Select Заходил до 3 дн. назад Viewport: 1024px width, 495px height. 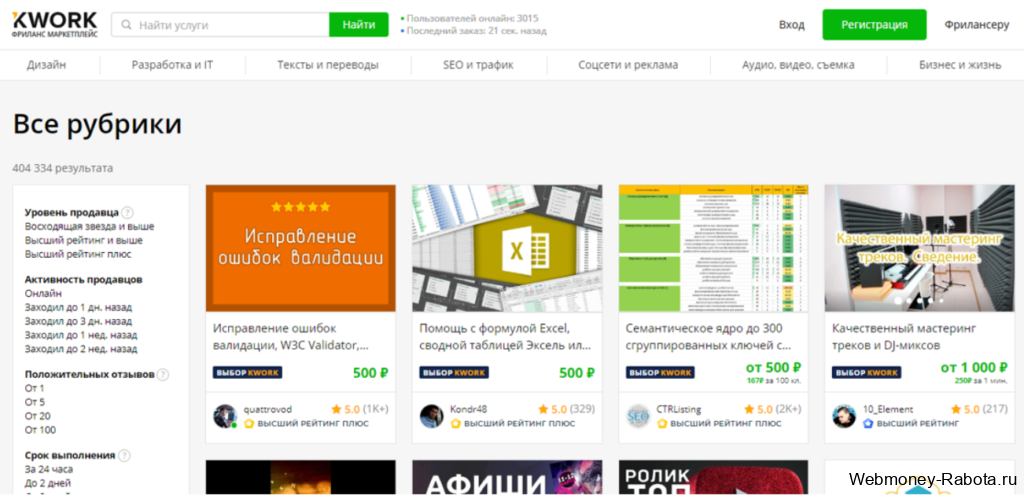[x=78, y=321]
